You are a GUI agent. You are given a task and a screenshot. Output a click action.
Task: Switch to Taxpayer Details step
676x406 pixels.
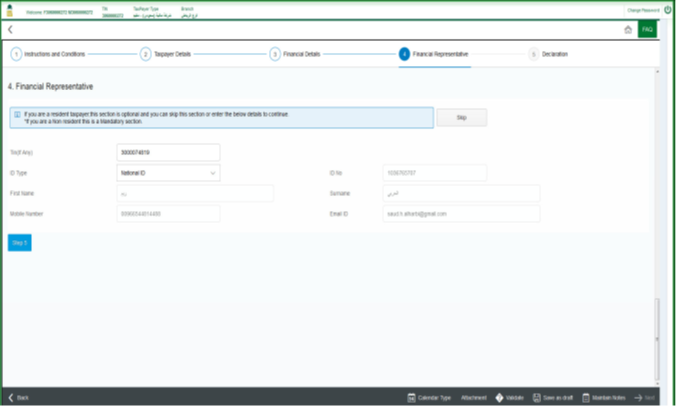145,54
